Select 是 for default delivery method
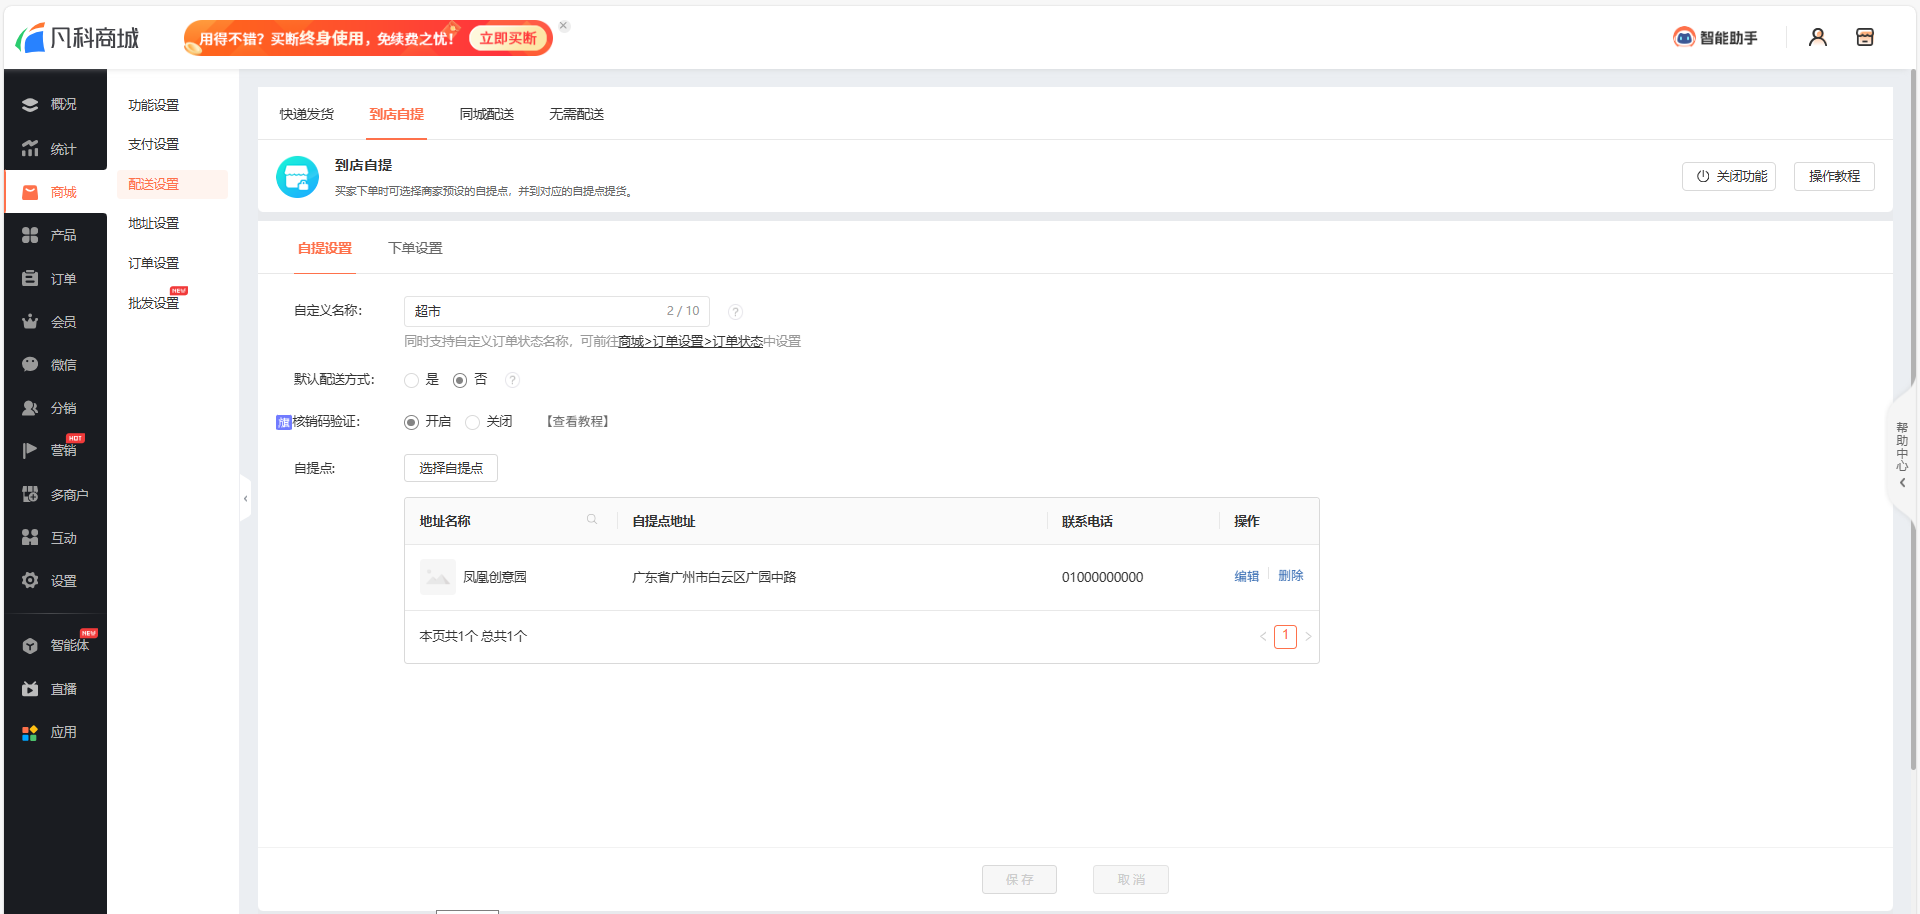The width and height of the screenshot is (1920, 914). [411, 380]
